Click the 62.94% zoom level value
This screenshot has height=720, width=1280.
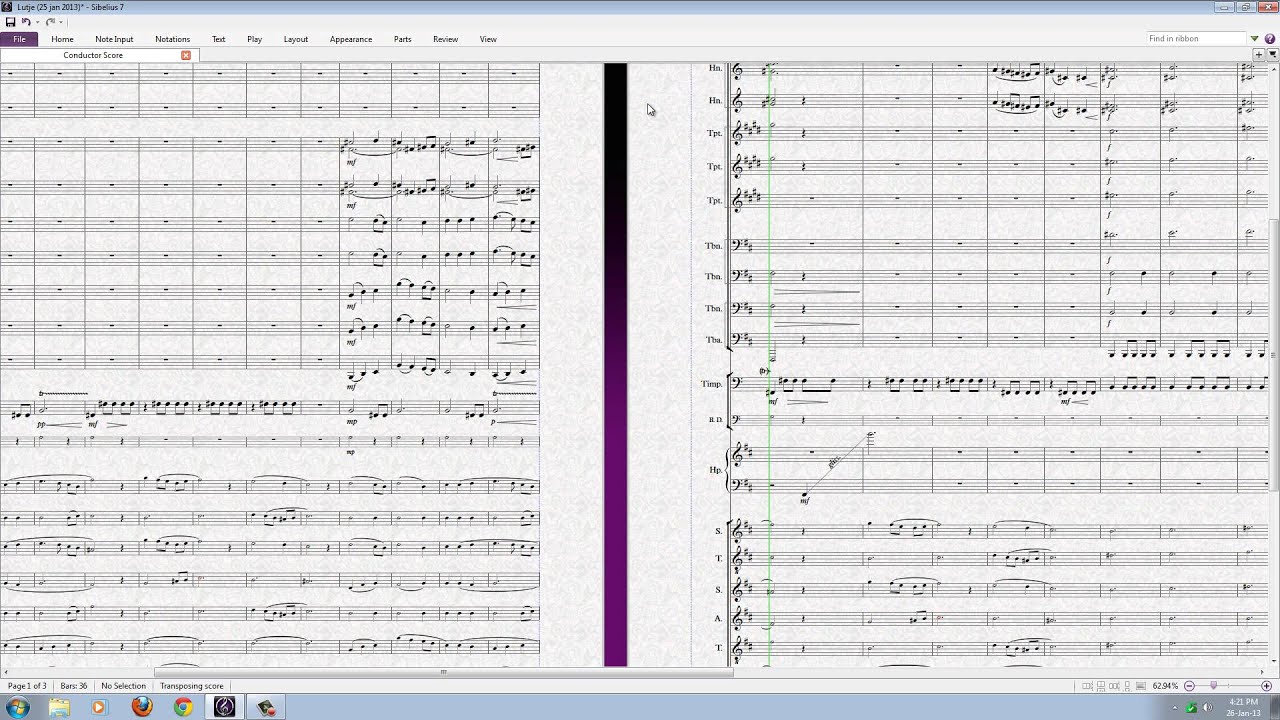(x=1165, y=686)
